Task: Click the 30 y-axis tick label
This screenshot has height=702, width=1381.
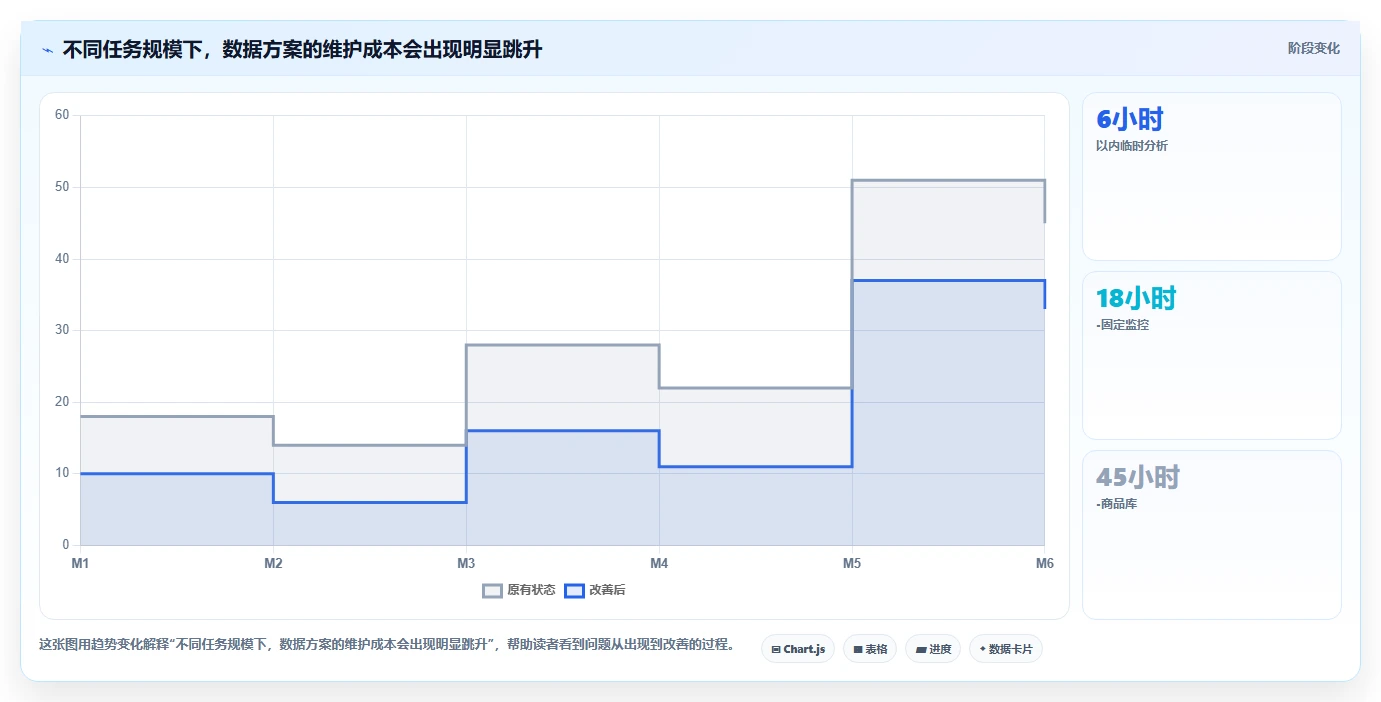Action: click(x=62, y=330)
